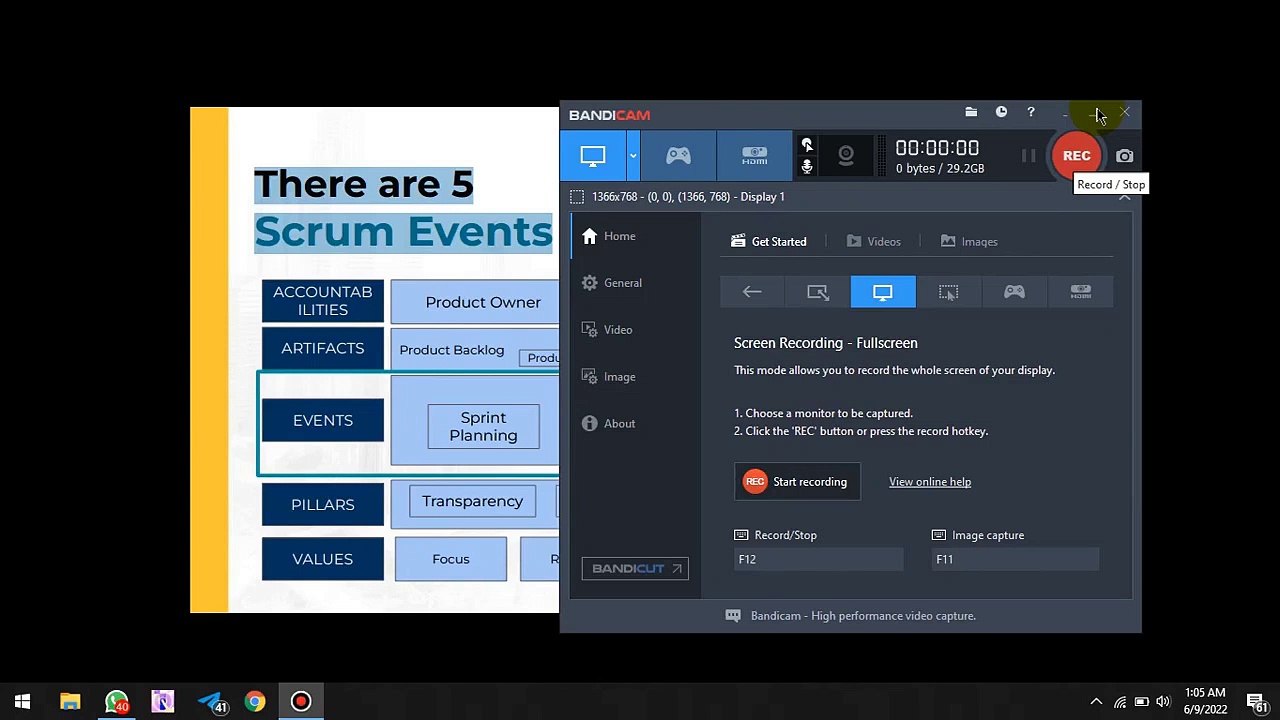This screenshot has width=1280, height=720.
Task: Open File Explorer from the taskbar
Action: [x=70, y=702]
